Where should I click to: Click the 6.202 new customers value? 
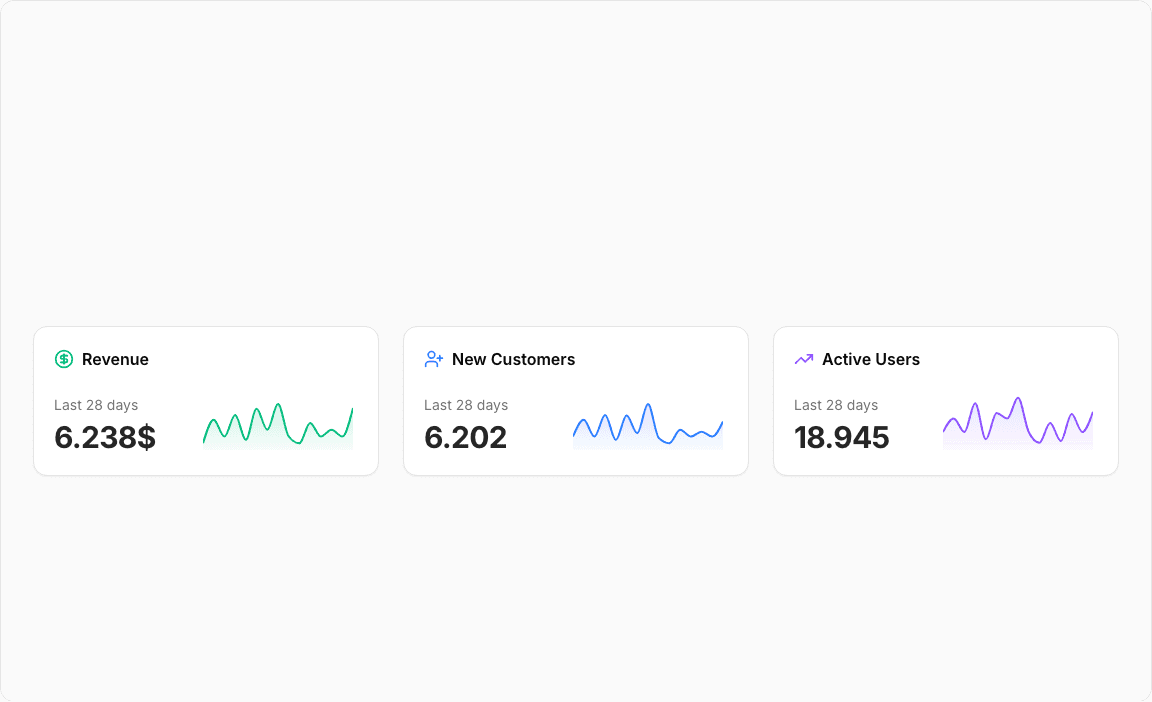click(x=465, y=437)
